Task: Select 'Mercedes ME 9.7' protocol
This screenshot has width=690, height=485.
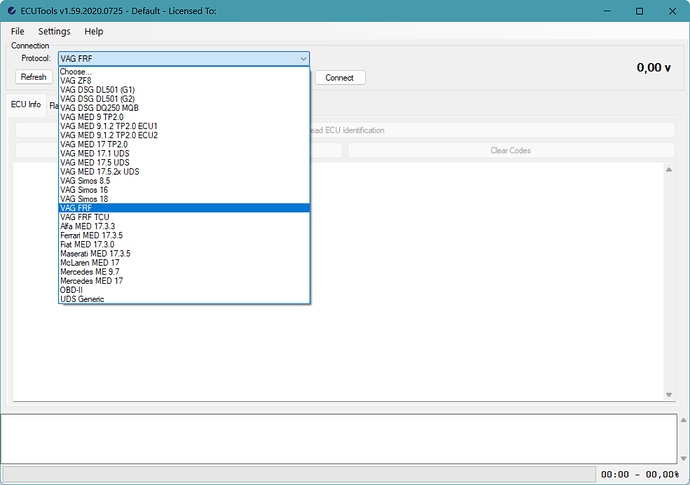Action: click(x=184, y=272)
